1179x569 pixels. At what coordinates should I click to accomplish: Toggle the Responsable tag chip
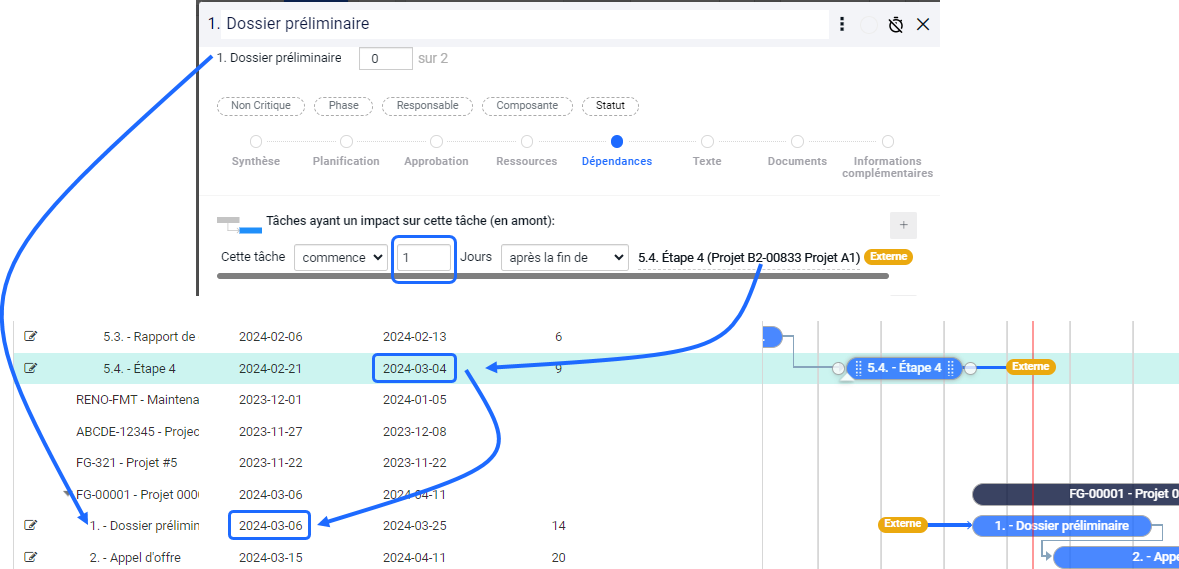tap(427, 106)
